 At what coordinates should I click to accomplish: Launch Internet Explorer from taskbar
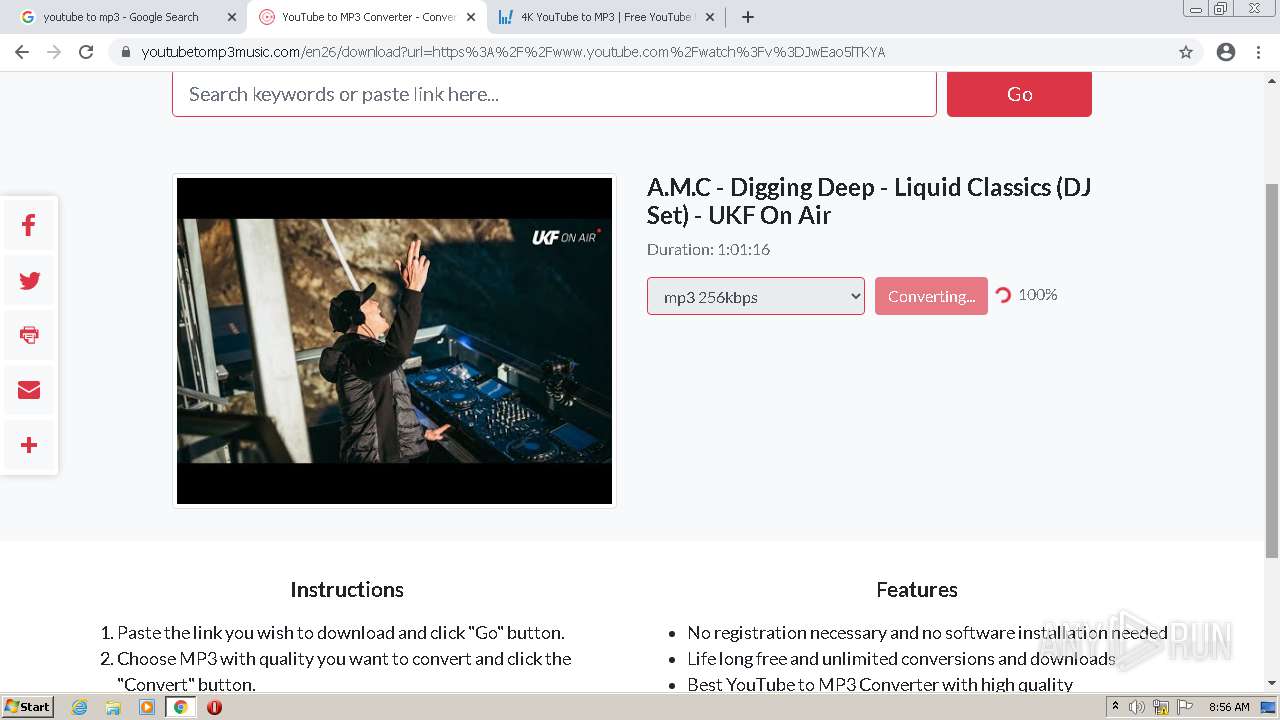tap(79, 707)
